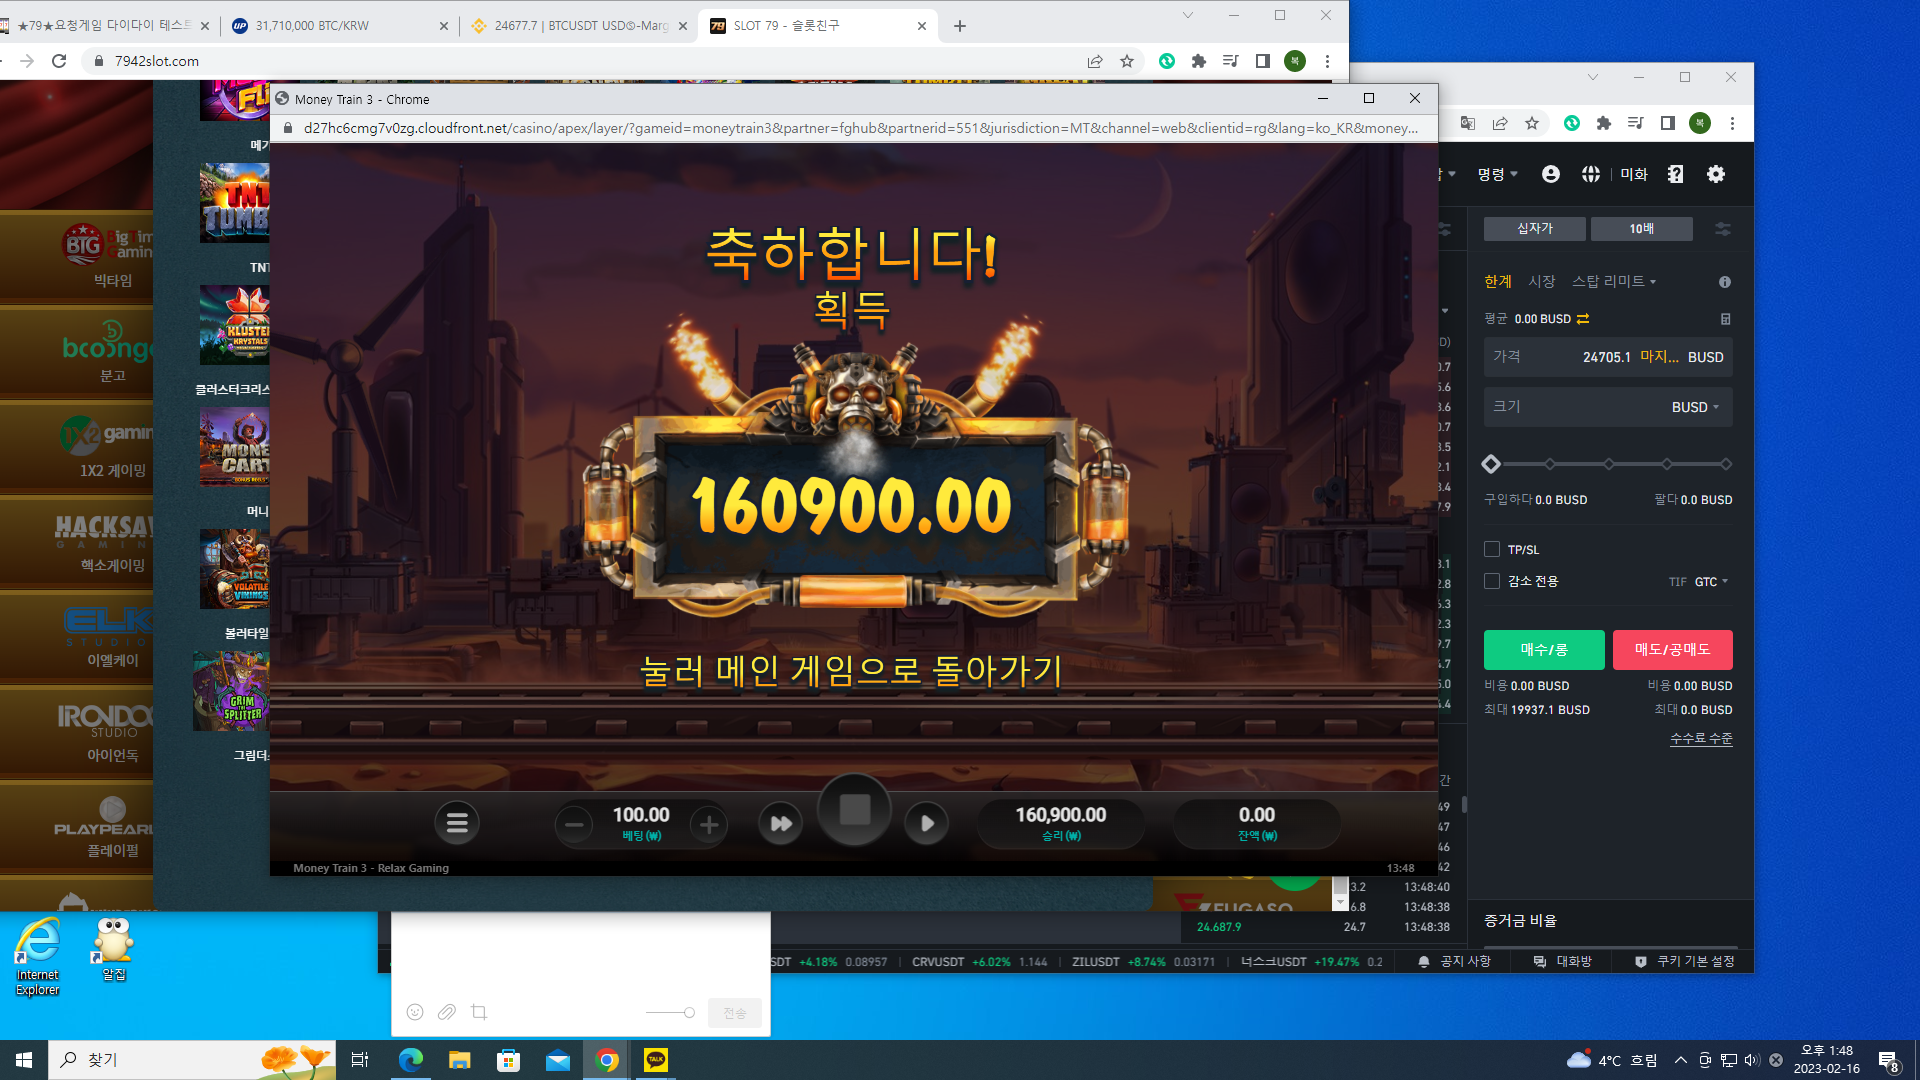
Task: Click the send button in the chat box
Action: pos(735,1013)
